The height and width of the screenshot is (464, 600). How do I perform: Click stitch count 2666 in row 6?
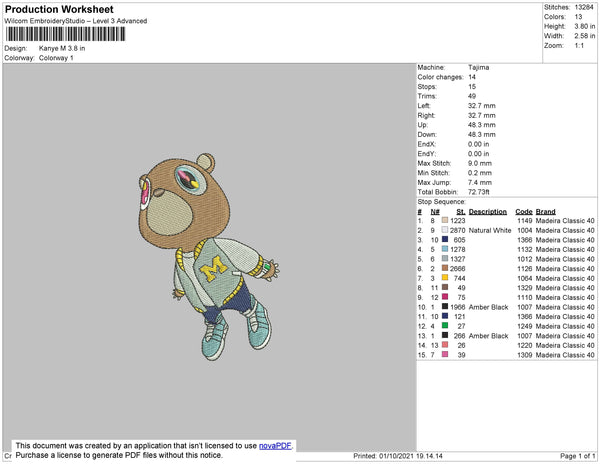[458, 269]
